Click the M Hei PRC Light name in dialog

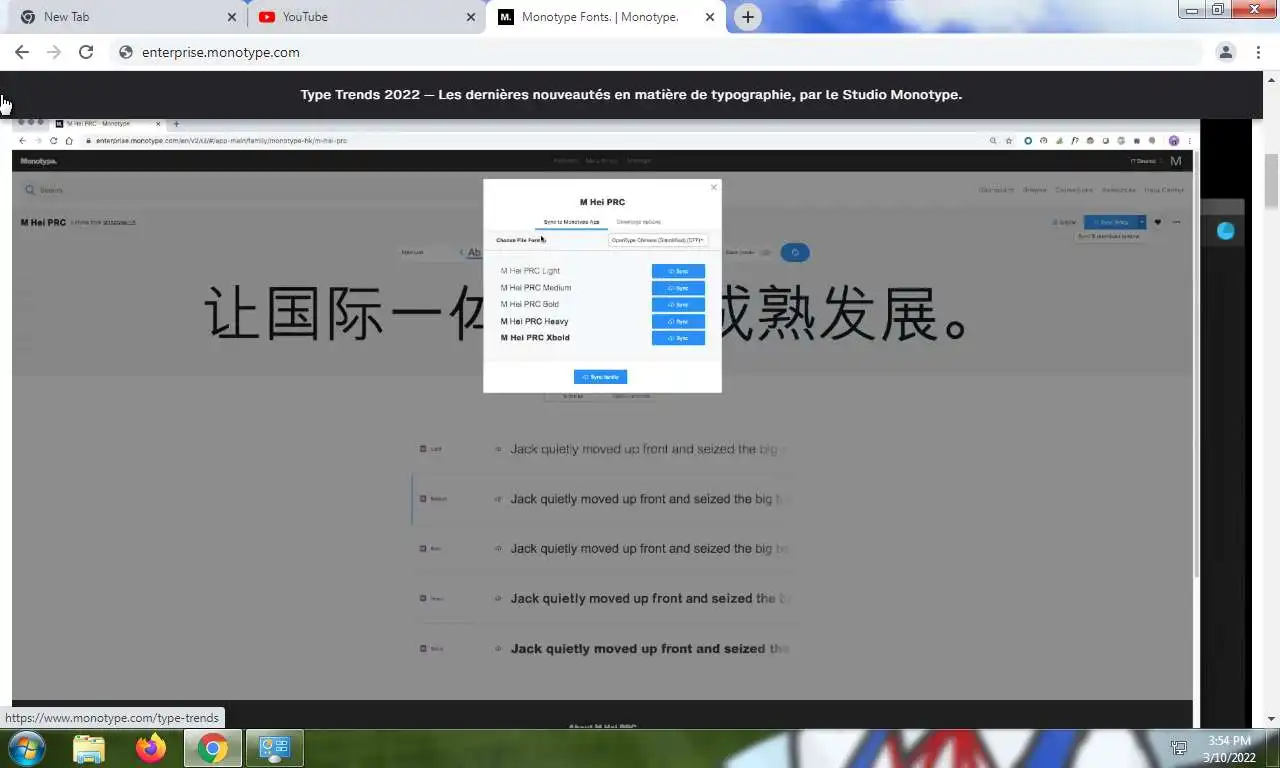[x=530, y=271]
